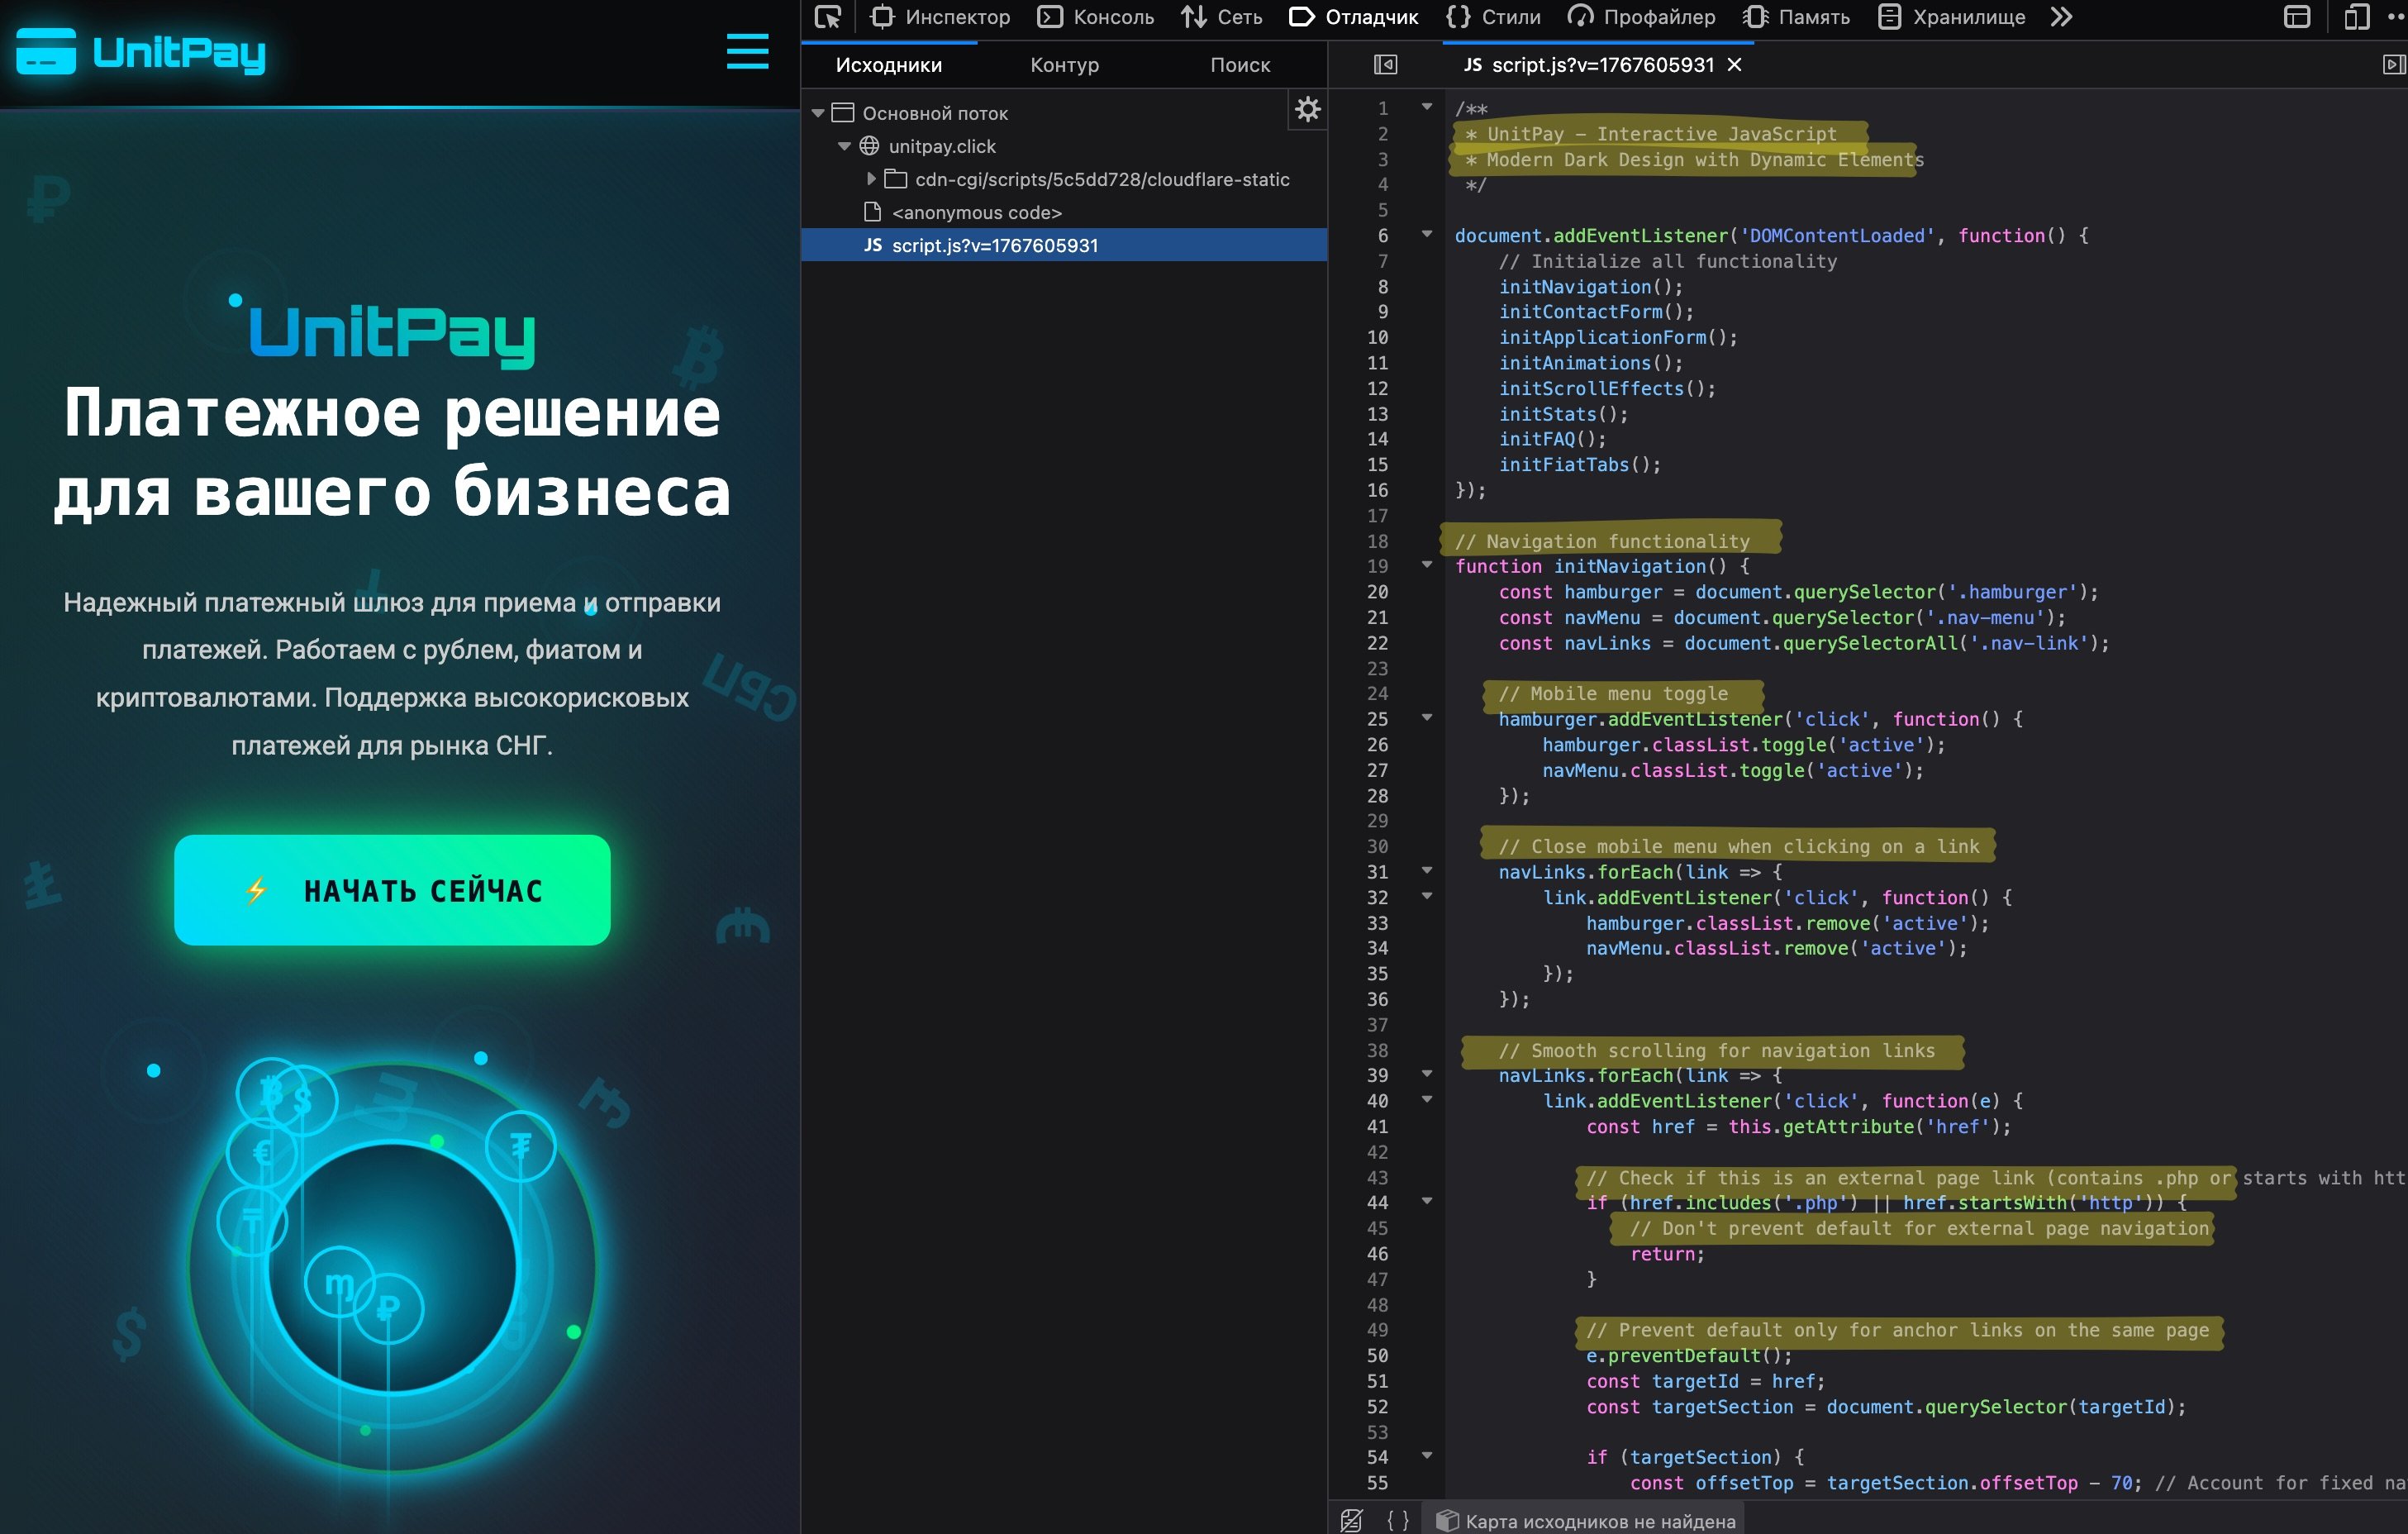Click the blackbox source icon in footer
Viewport: 2408px width, 1534px height.
tap(1351, 1520)
